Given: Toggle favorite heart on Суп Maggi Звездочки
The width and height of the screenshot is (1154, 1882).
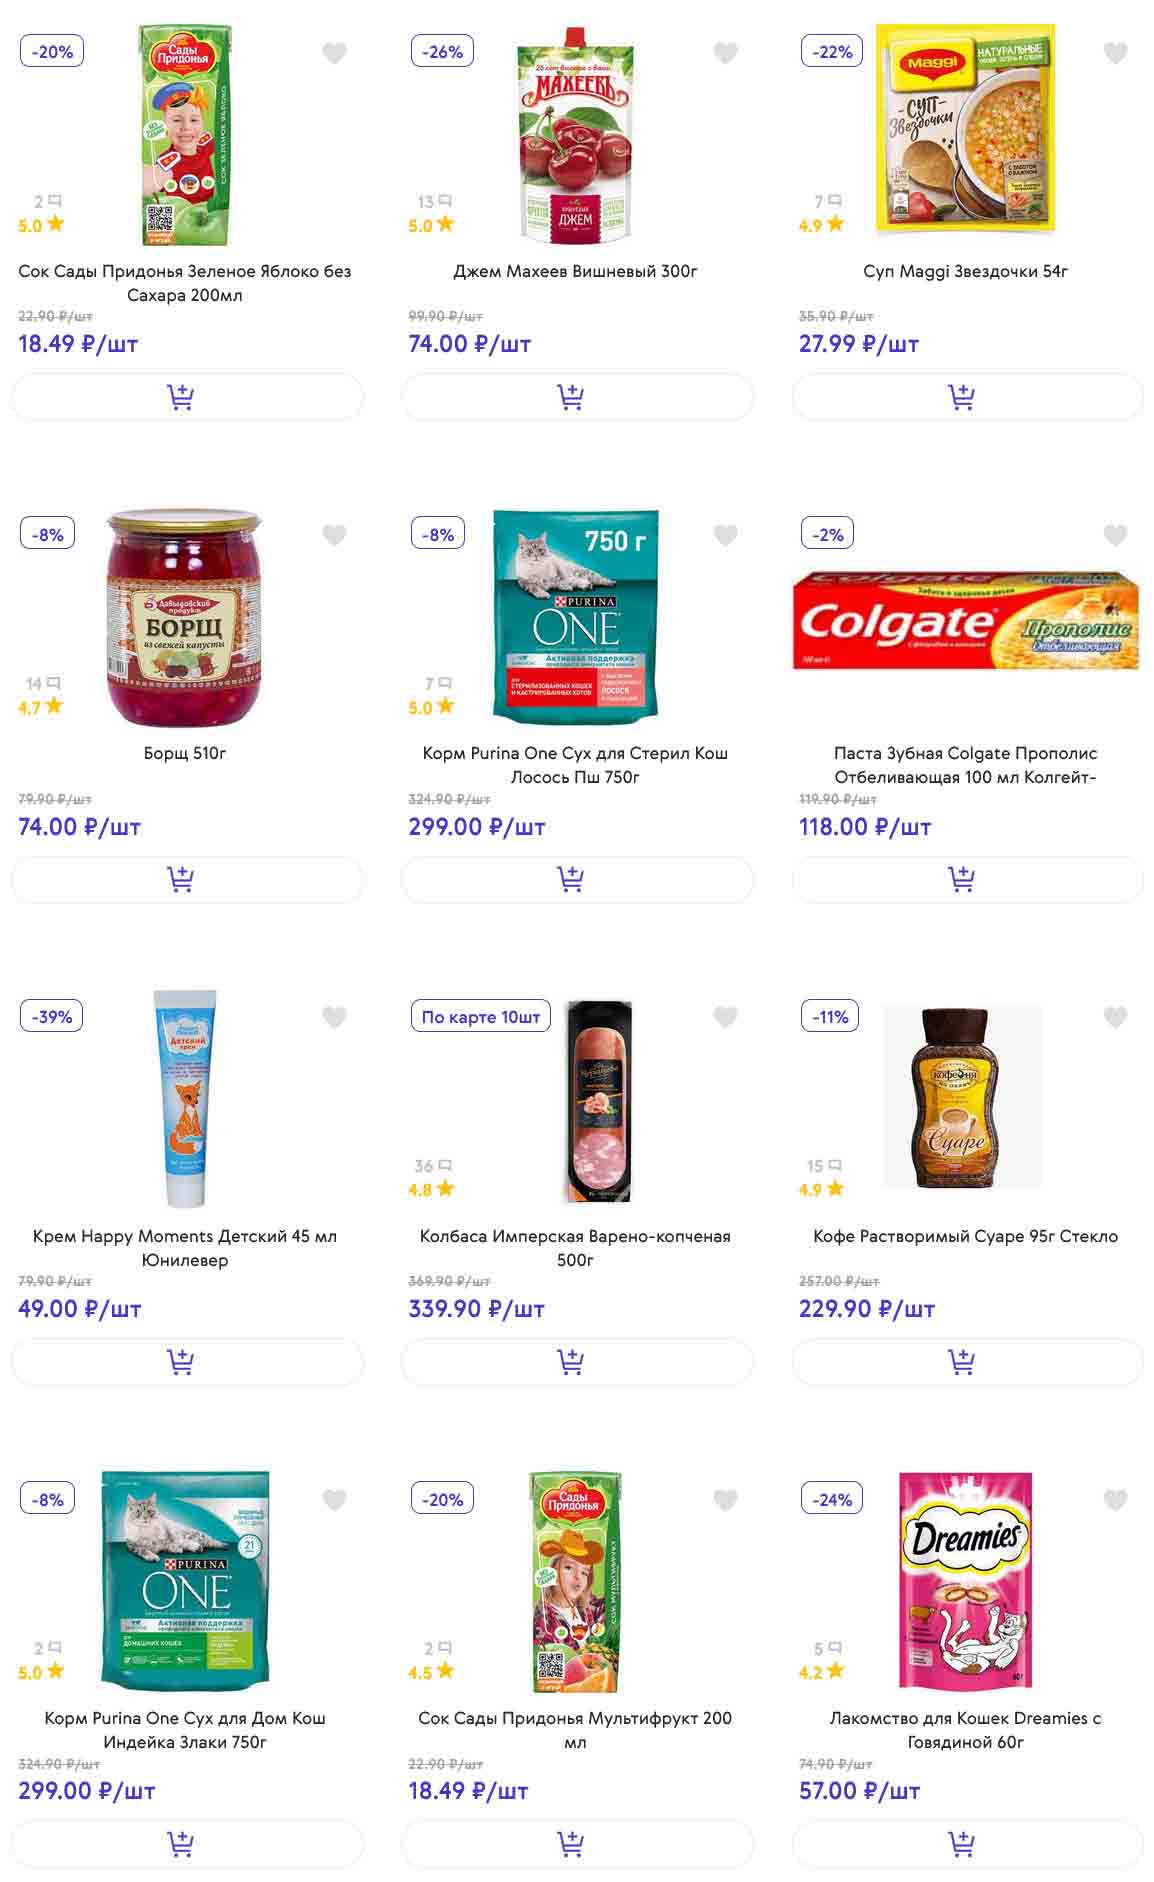Looking at the screenshot, I should (x=1115, y=53).
